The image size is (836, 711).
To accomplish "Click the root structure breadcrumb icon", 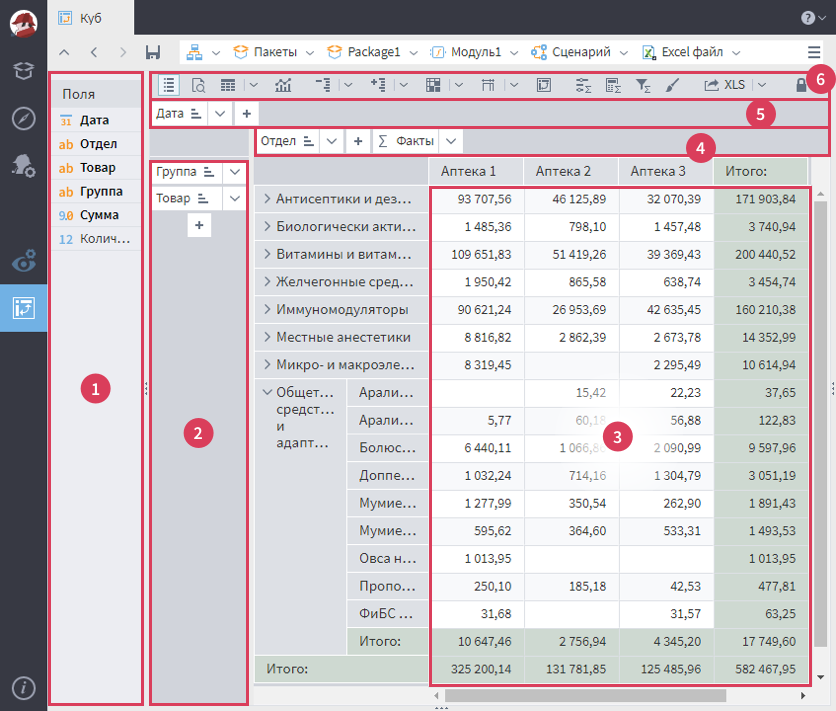I will 194,52.
